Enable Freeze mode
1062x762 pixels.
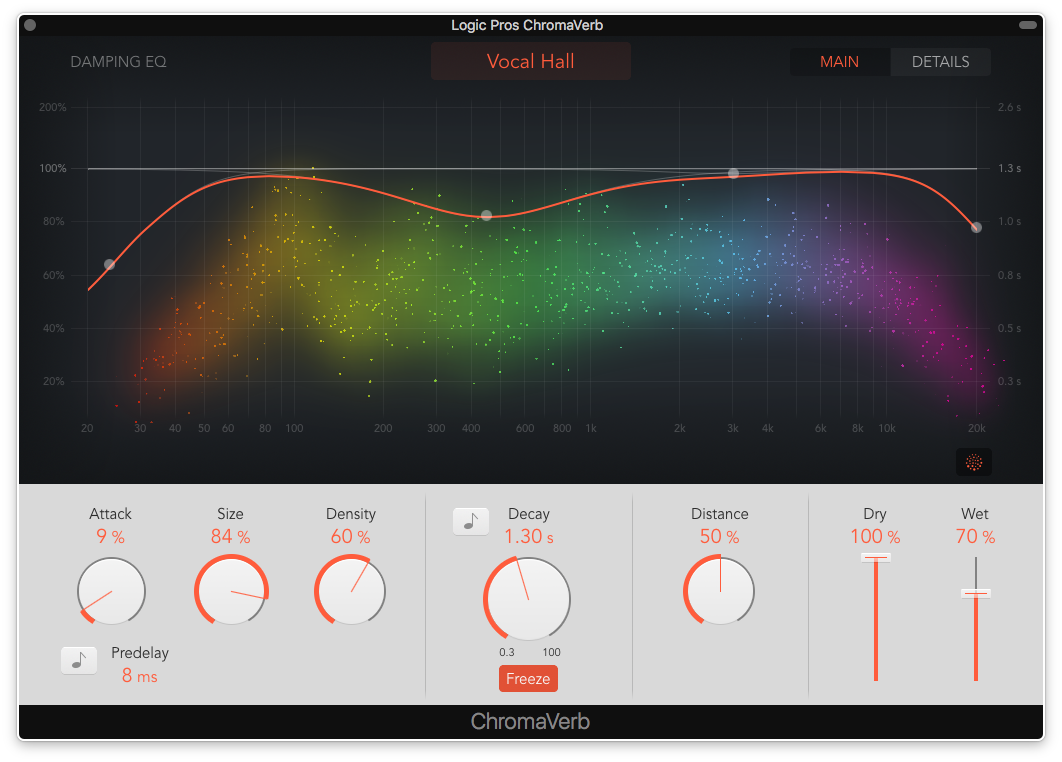pos(528,678)
